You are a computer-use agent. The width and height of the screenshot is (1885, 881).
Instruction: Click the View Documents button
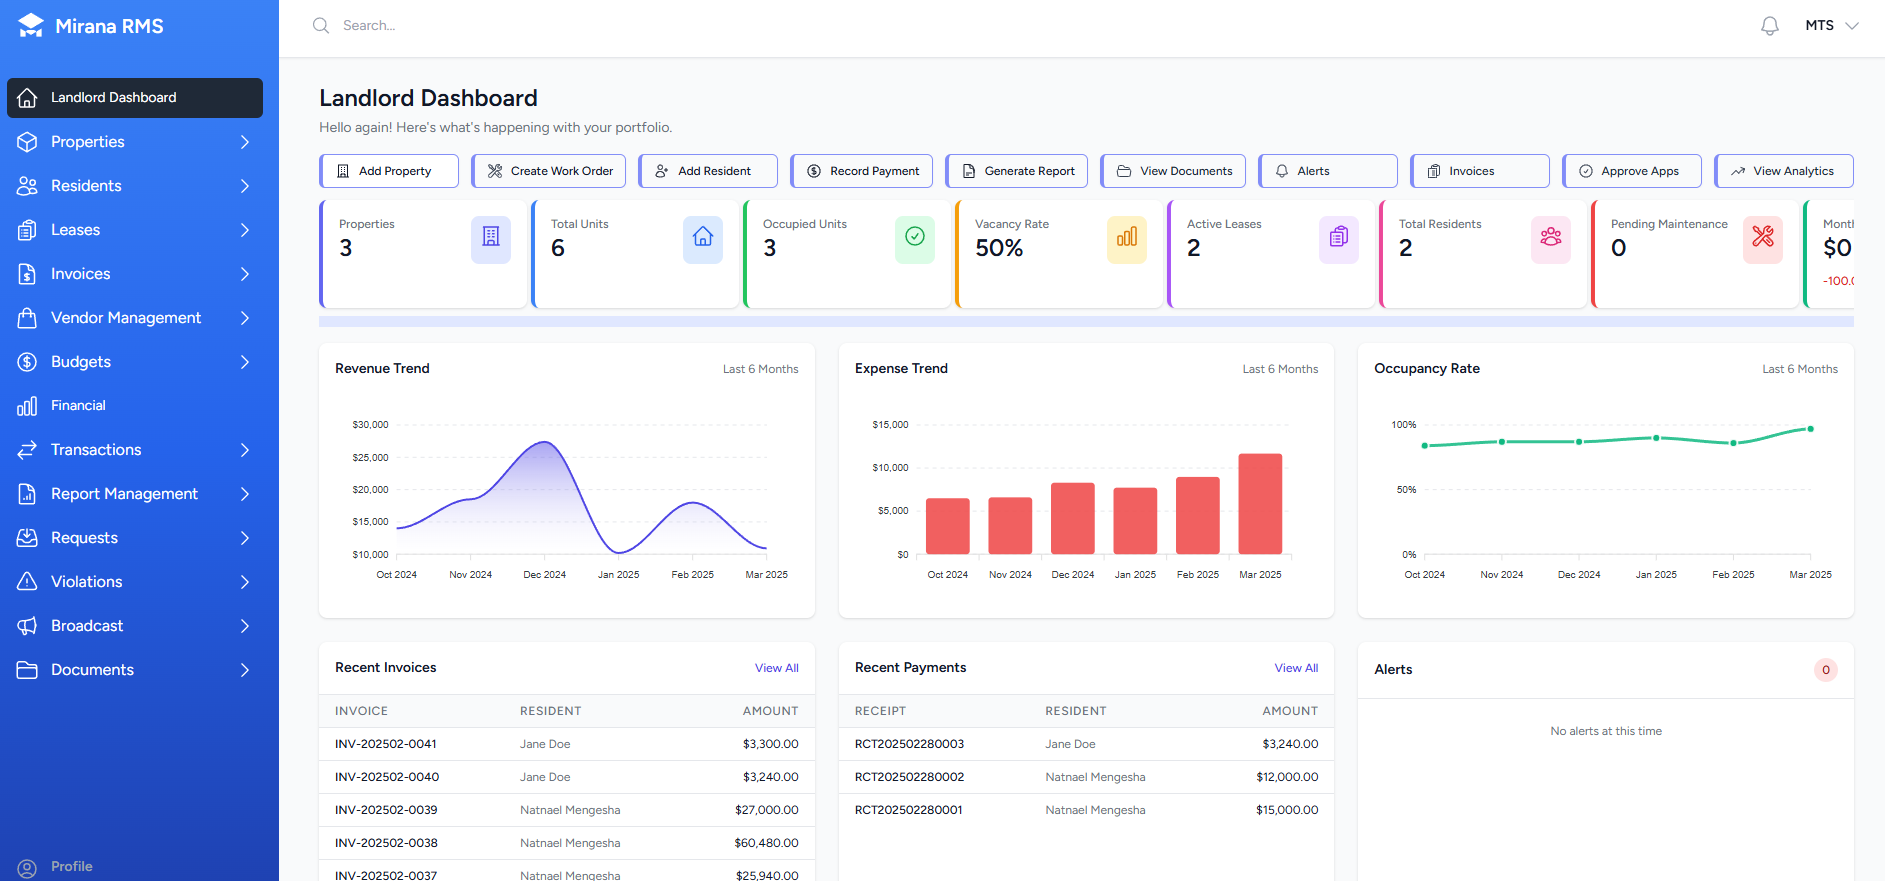pos(1173,171)
